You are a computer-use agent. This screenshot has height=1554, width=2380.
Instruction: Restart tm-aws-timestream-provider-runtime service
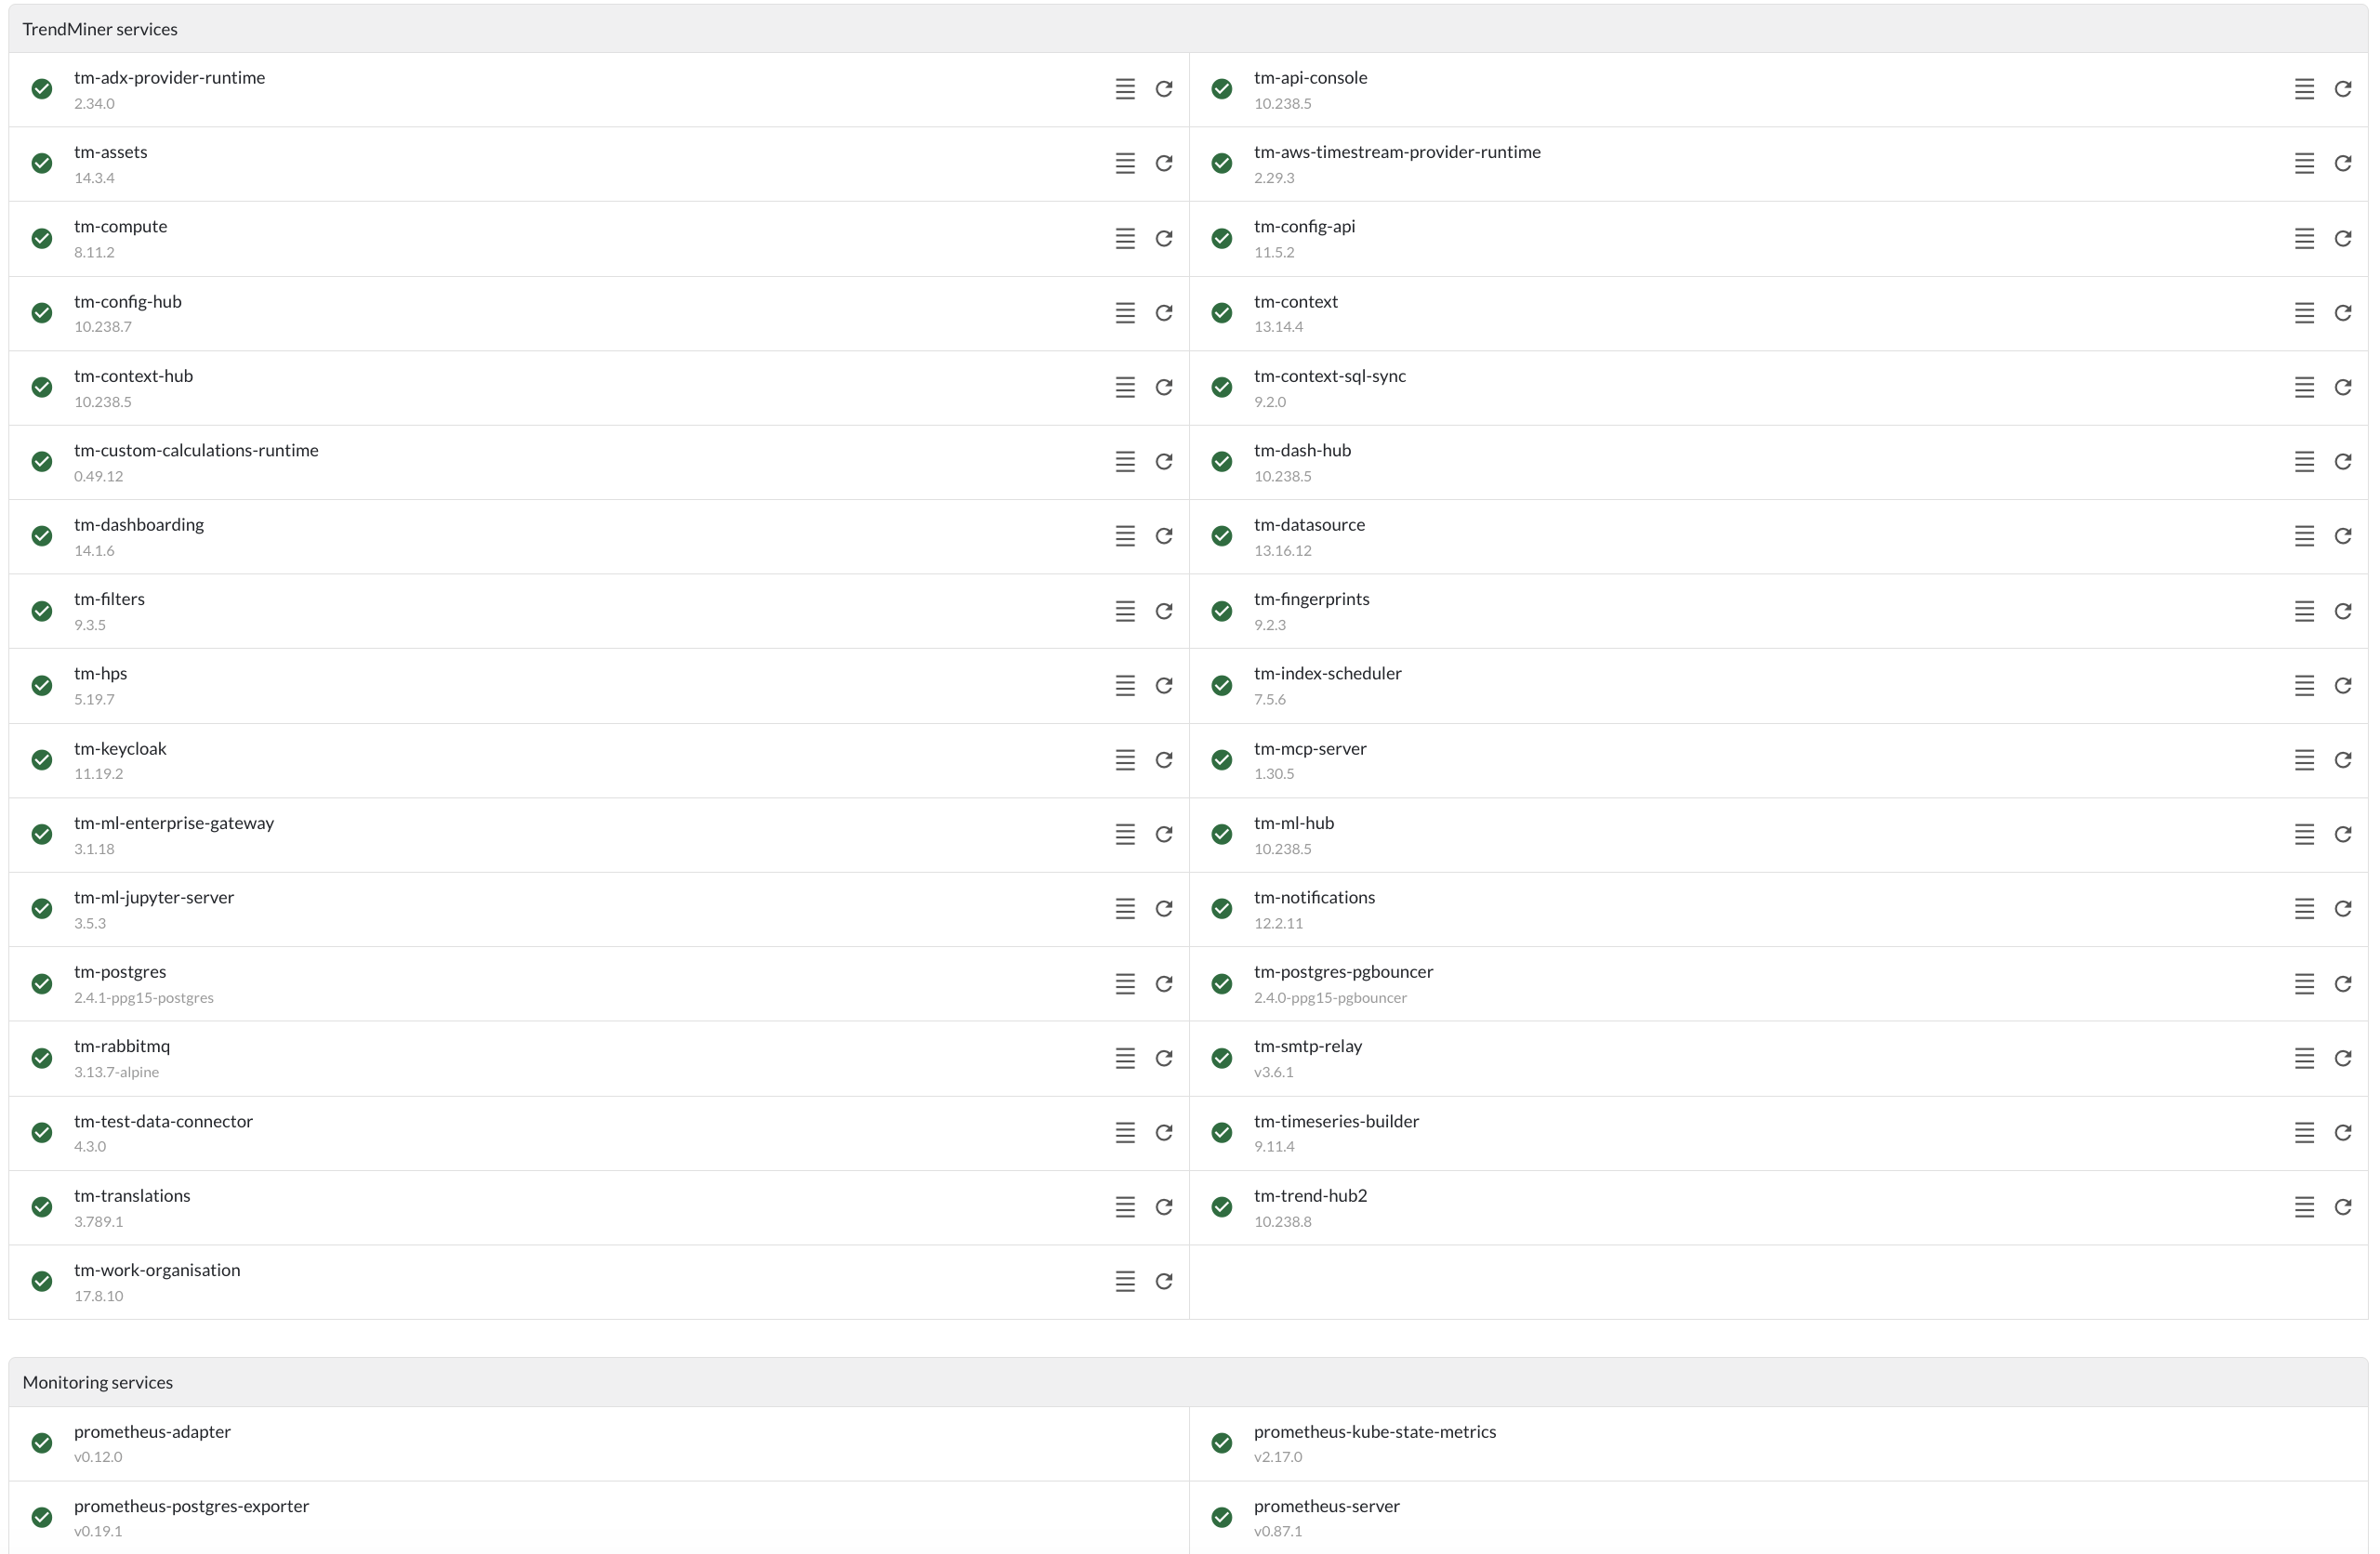(2343, 163)
